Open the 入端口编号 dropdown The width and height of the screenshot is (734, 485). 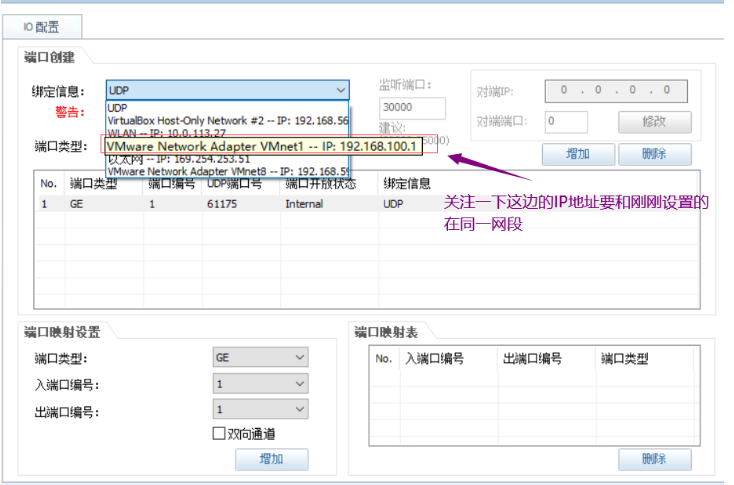[x=261, y=384]
